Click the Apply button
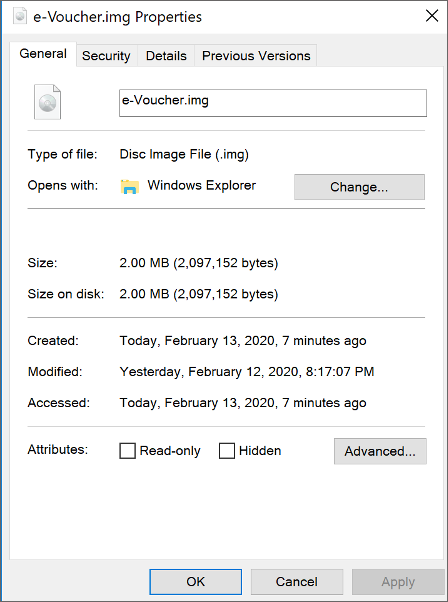The image size is (448, 602). 398,582
